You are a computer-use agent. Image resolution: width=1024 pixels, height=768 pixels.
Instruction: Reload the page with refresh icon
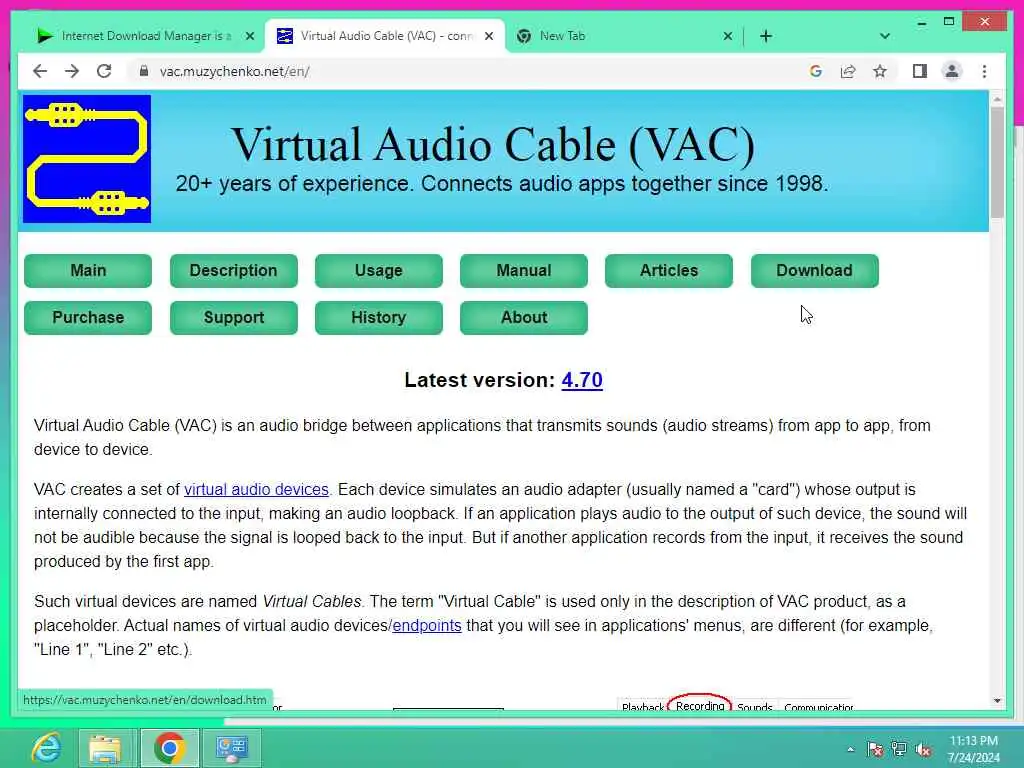point(104,71)
